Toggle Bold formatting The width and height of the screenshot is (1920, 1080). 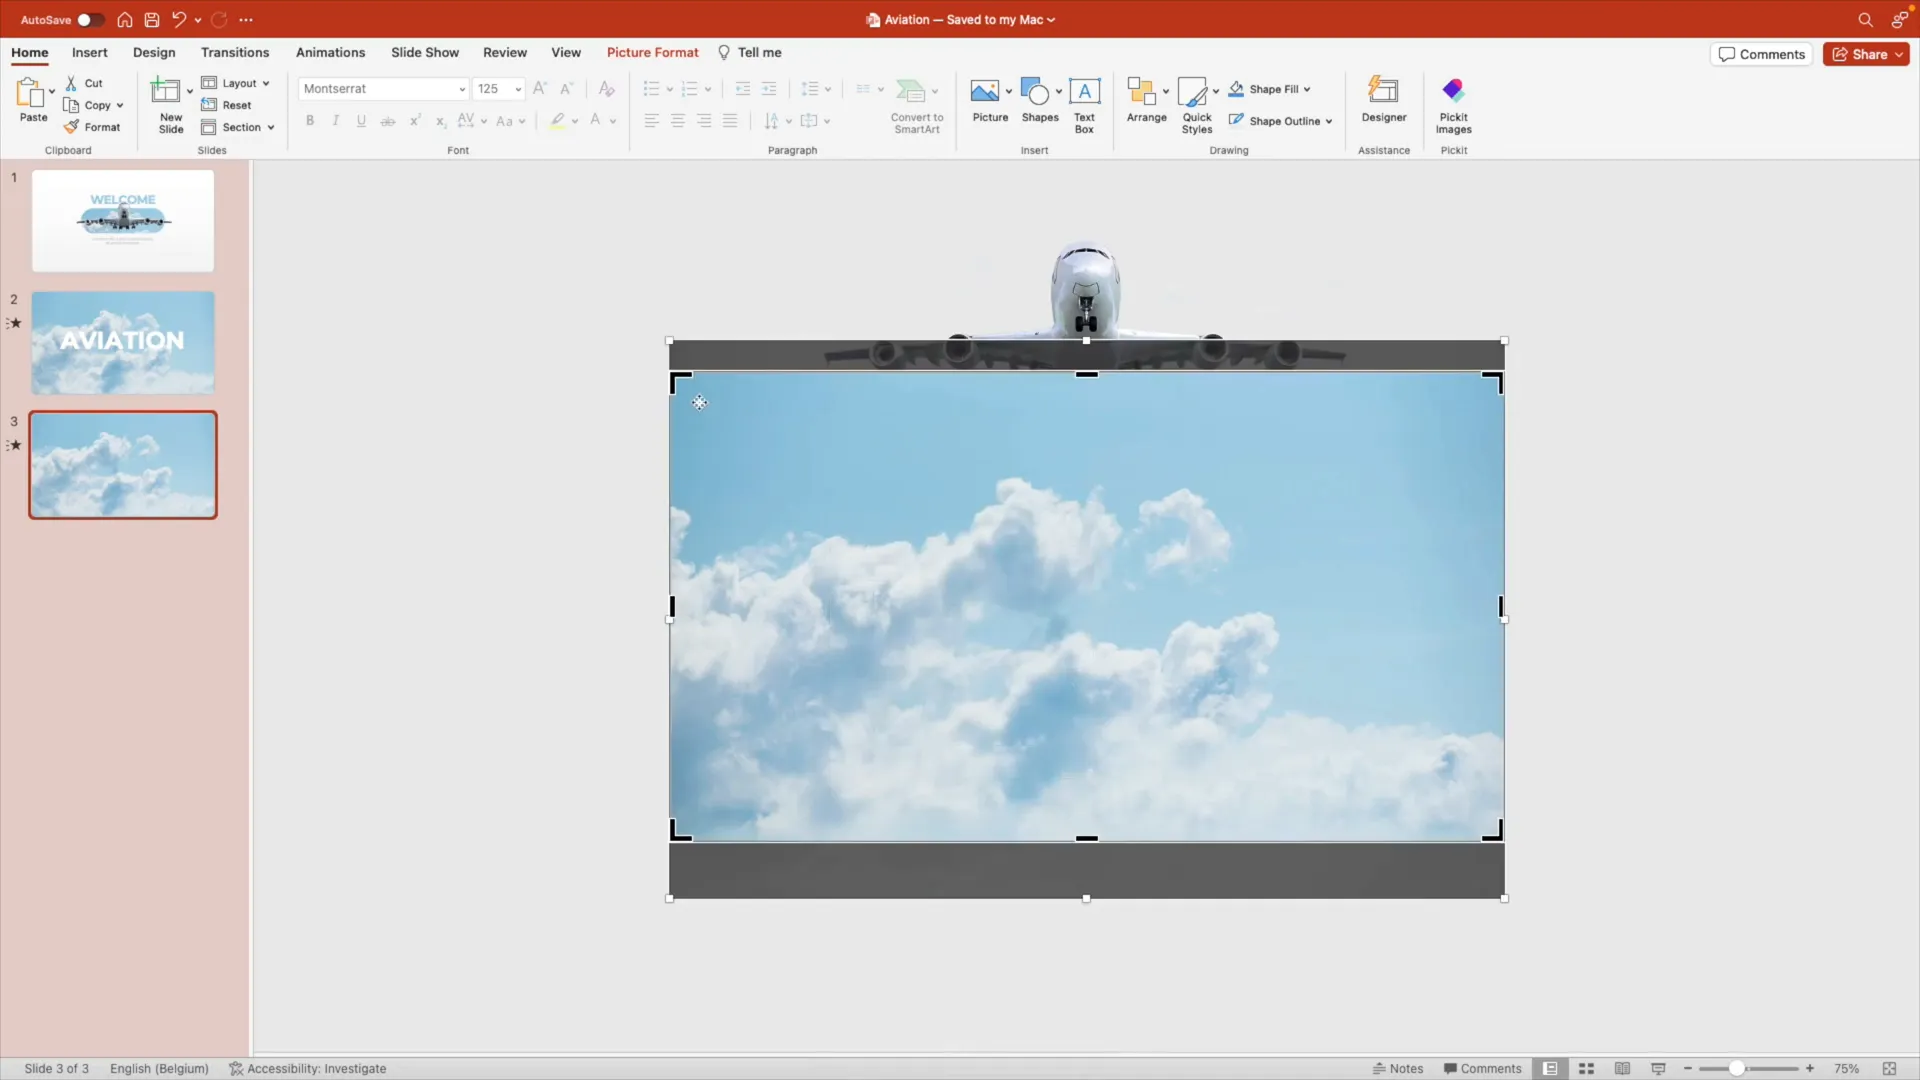pyautogui.click(x=310, y=121)
